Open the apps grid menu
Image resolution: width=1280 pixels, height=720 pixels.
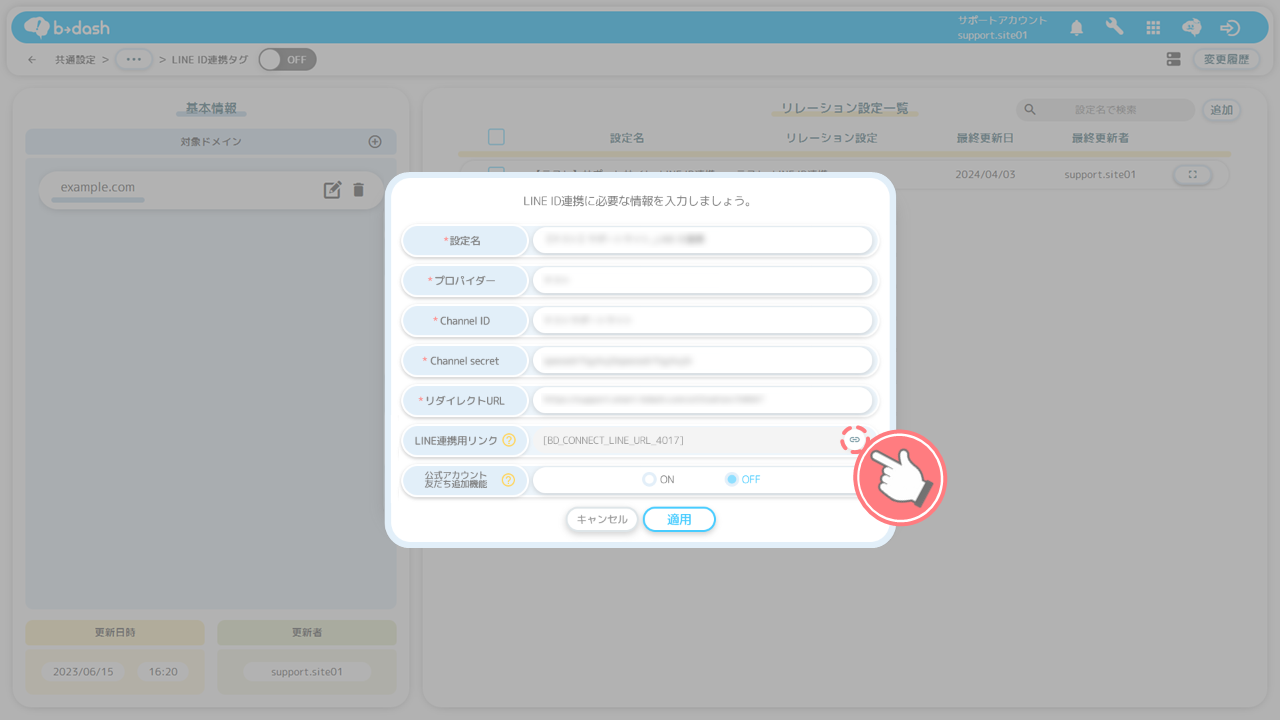[1153, 28]
